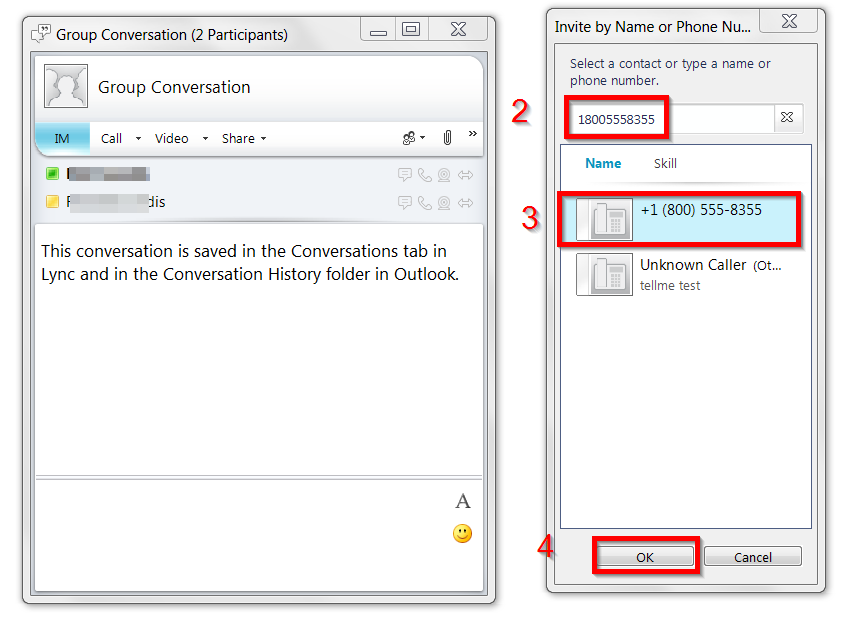Click the Cancel button

[x=753, y=557]
